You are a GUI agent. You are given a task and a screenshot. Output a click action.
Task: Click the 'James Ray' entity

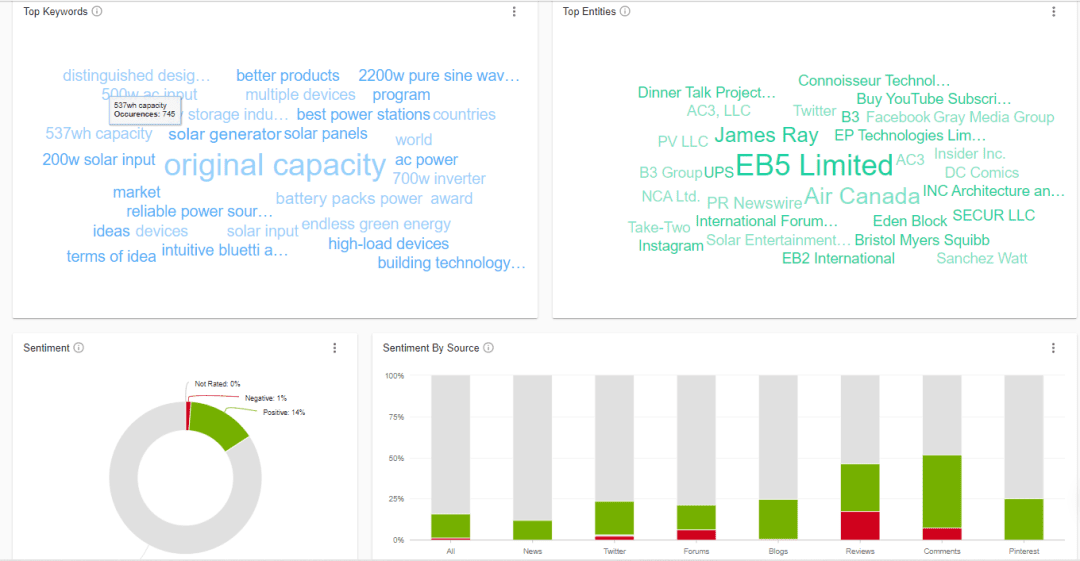point(767,135)
